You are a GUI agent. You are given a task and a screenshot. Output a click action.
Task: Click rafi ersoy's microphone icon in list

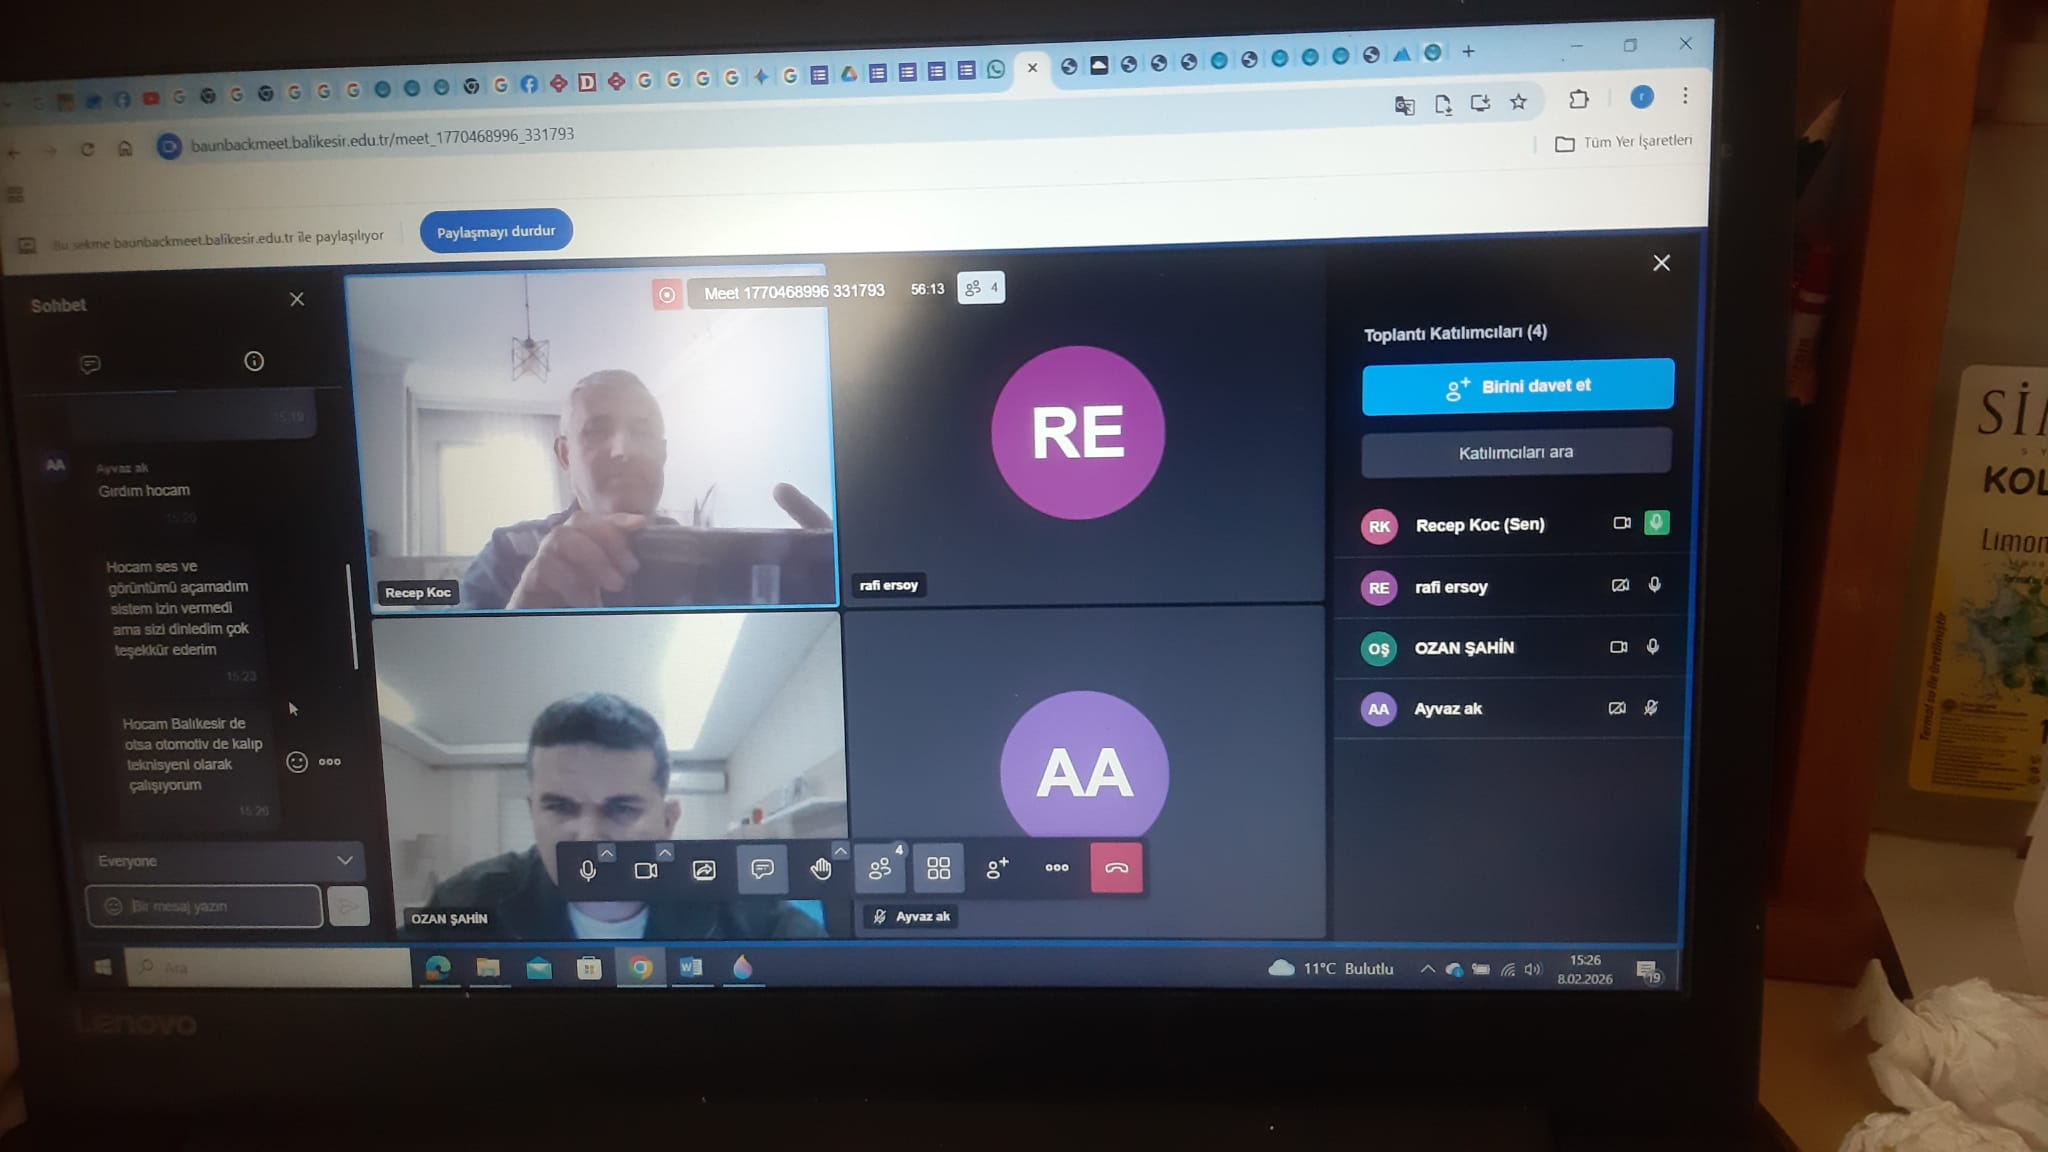point(1655,585)
